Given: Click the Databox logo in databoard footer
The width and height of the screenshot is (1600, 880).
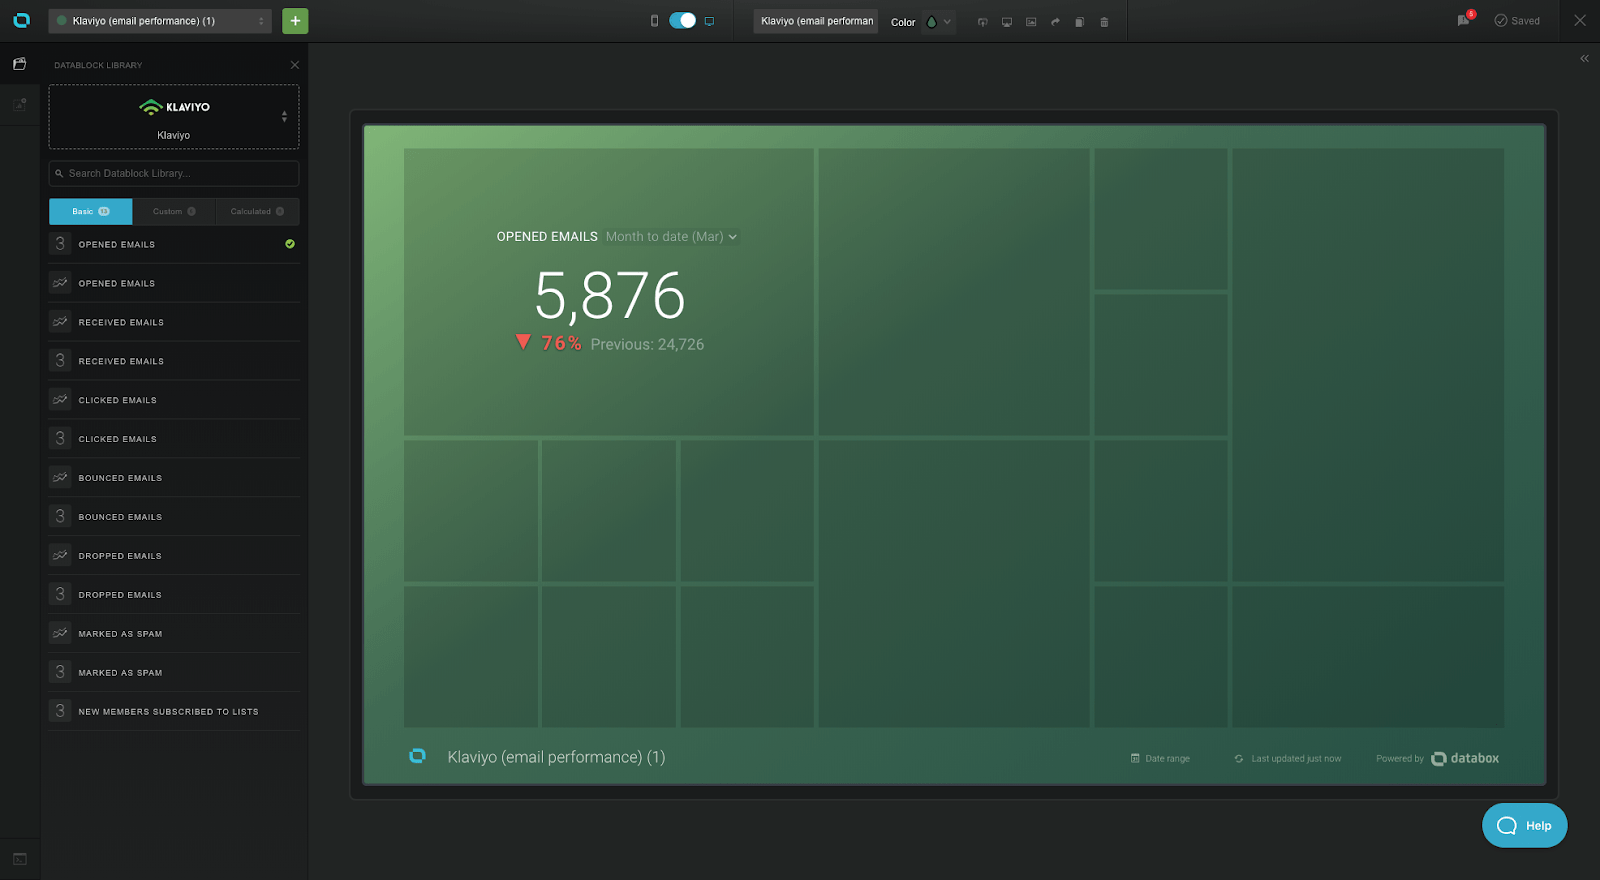Looking at the screenshot, I should tap(417, 756).
